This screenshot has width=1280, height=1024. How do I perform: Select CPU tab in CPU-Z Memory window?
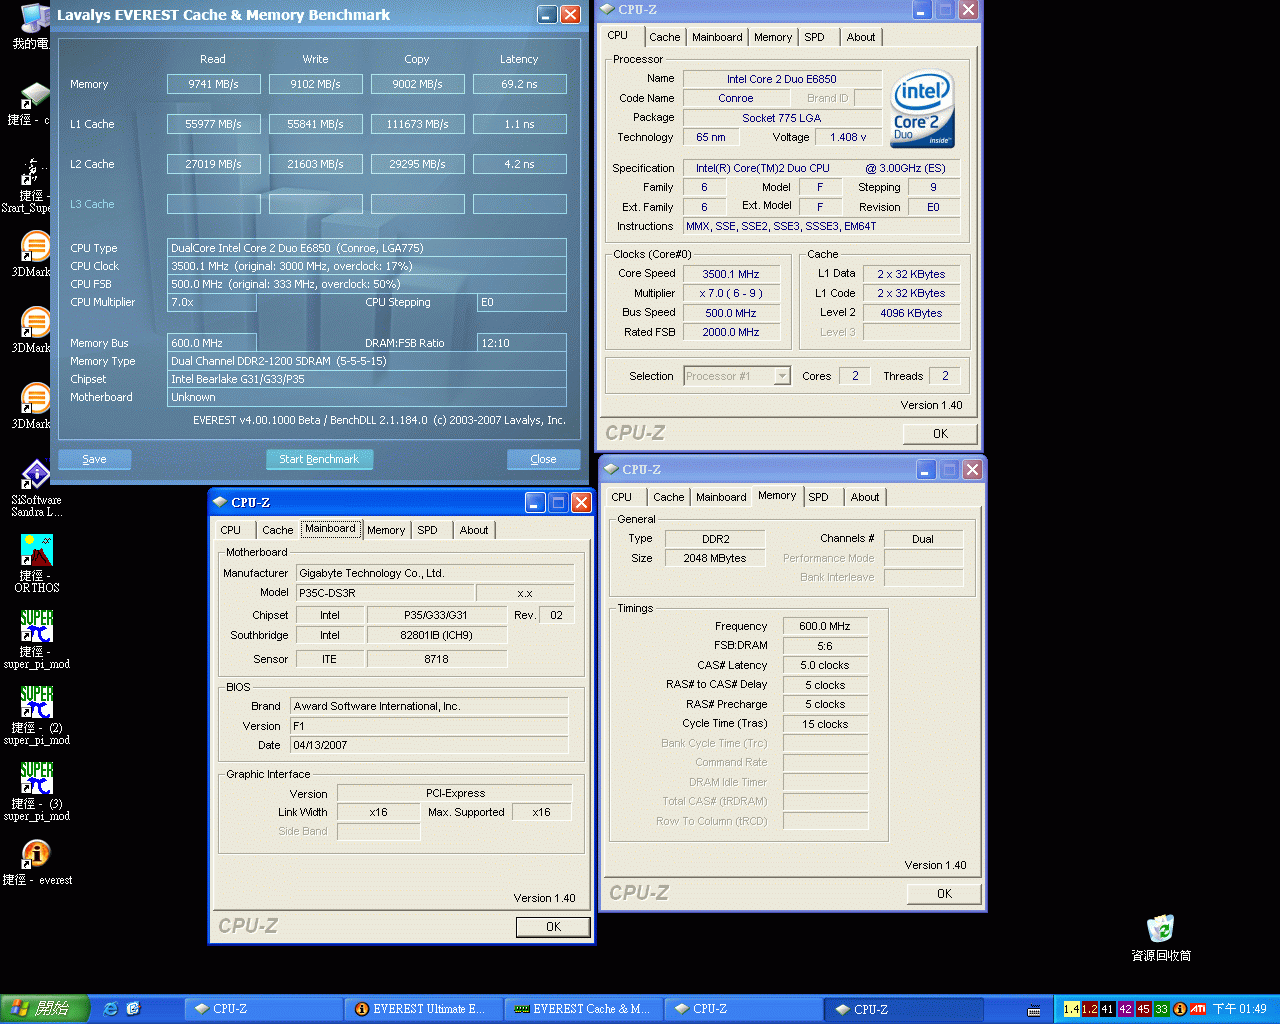622,497
